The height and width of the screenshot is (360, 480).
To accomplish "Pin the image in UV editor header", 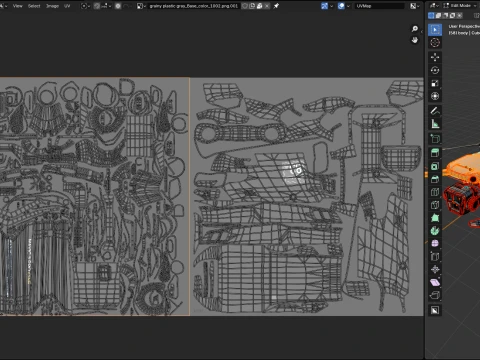I will [276, 6].
